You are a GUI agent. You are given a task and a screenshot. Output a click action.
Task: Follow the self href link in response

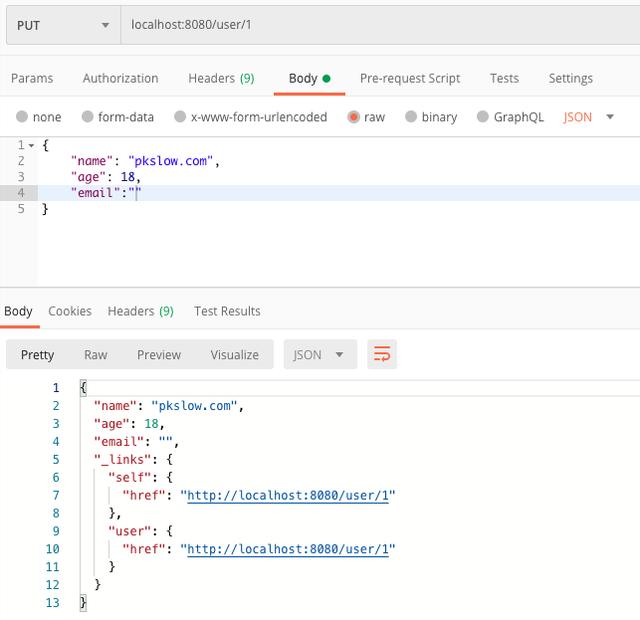coord(291,495)
